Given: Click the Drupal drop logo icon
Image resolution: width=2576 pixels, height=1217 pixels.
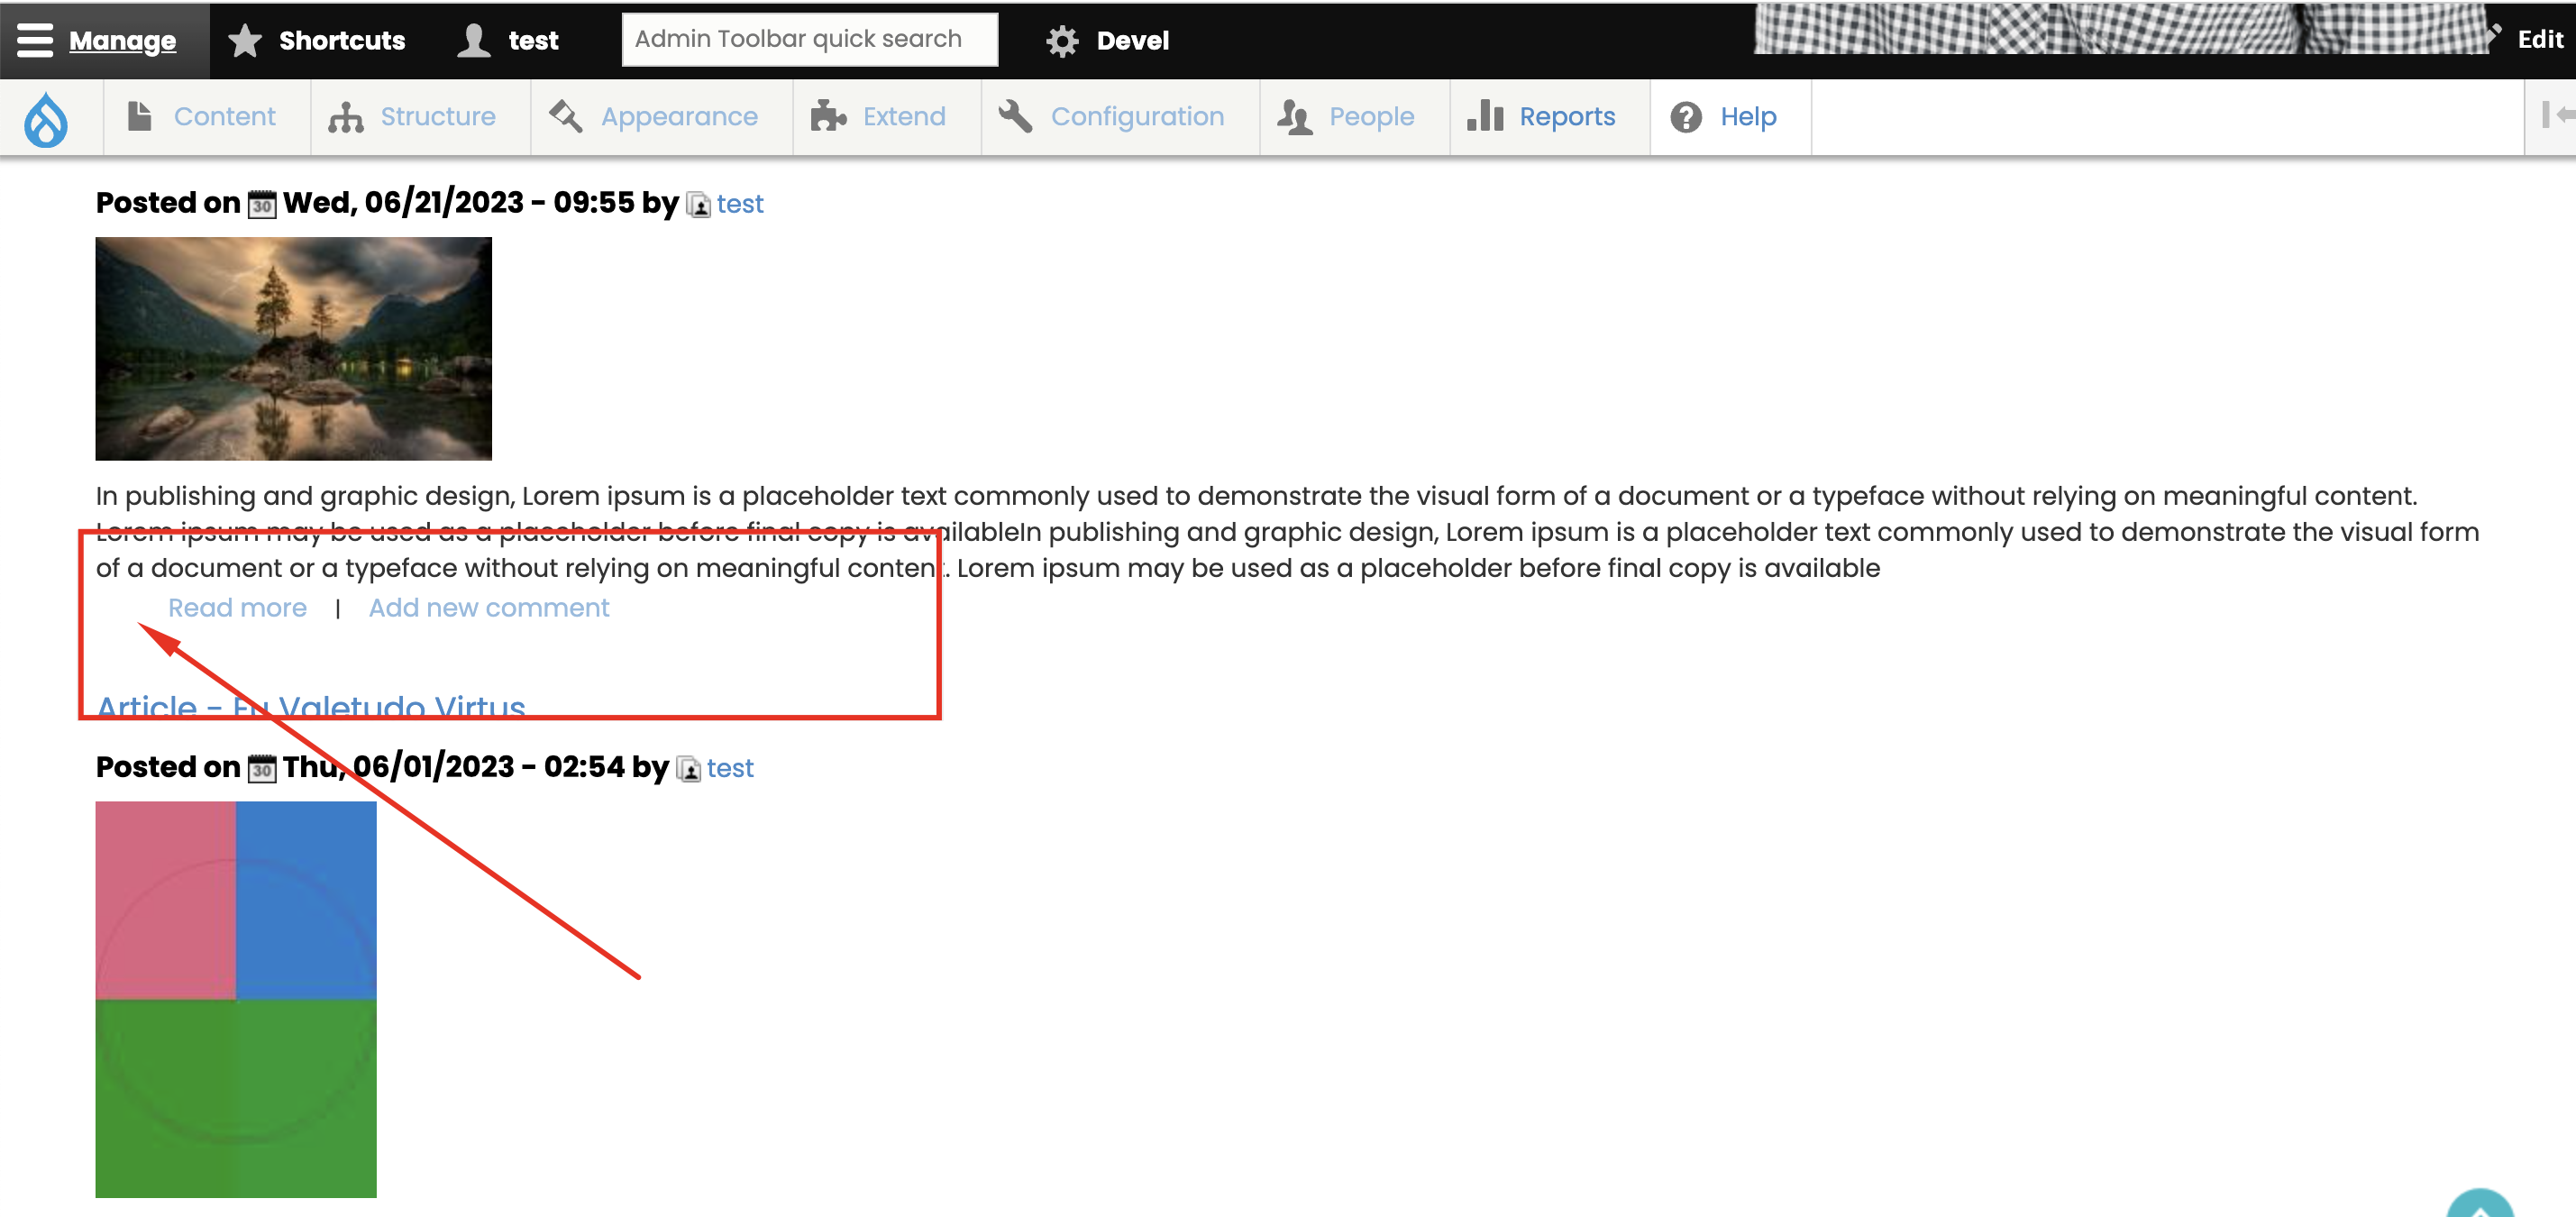Looking at the screenshot, I should coord(46,118).
